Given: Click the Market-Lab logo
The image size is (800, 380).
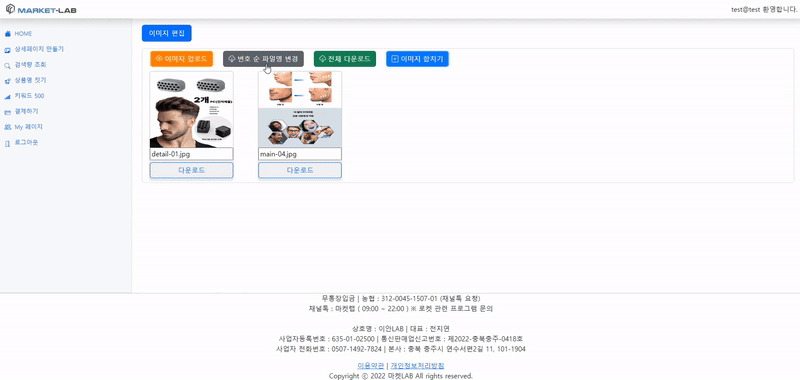Looking at the screenshot, I should [x=41, y=9].
